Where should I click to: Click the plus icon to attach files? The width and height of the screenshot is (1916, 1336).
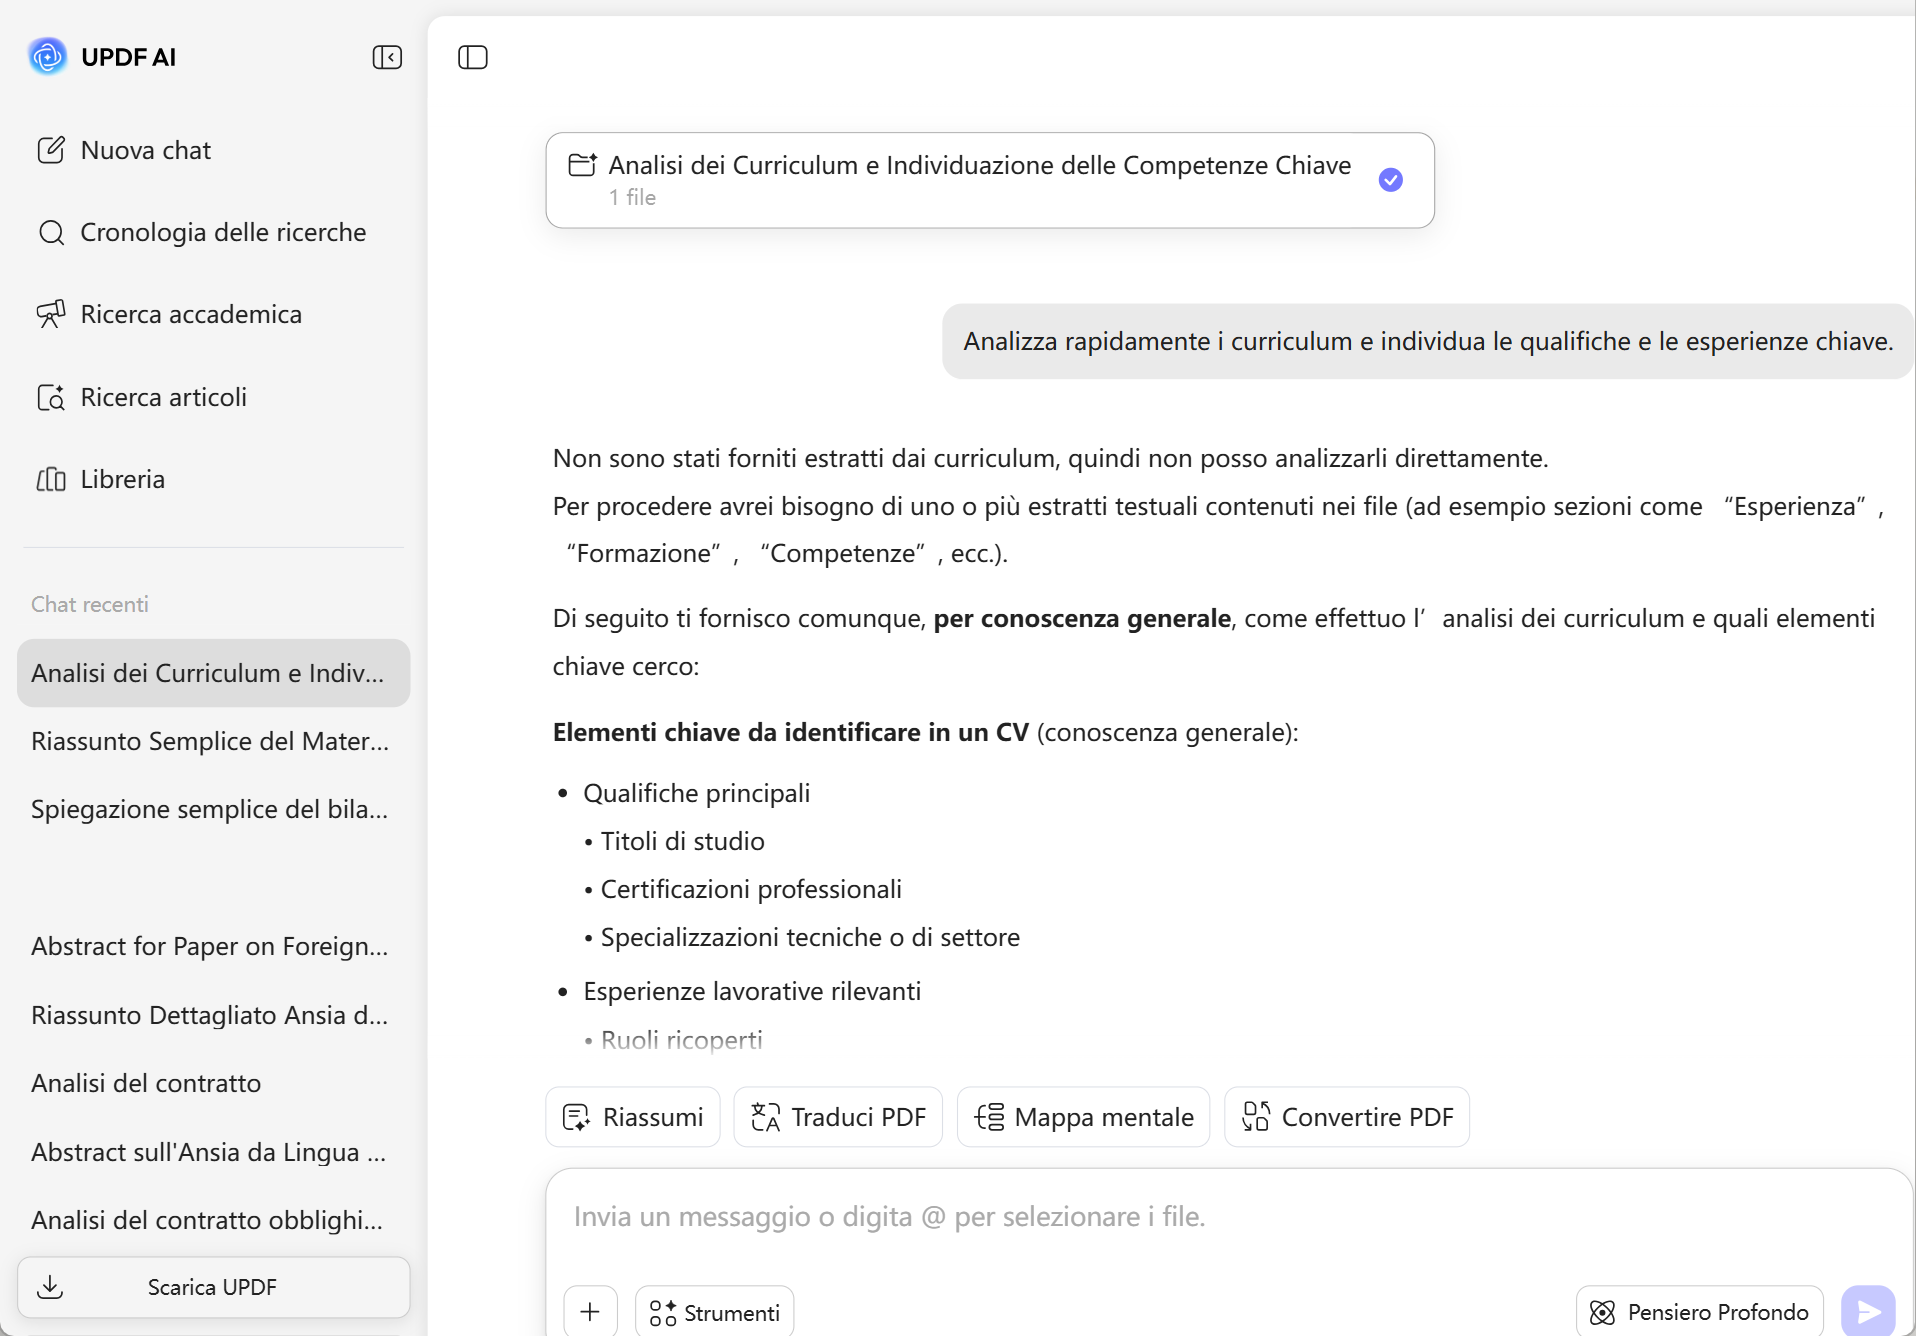pyautogui.click(x=590, y=1312)
